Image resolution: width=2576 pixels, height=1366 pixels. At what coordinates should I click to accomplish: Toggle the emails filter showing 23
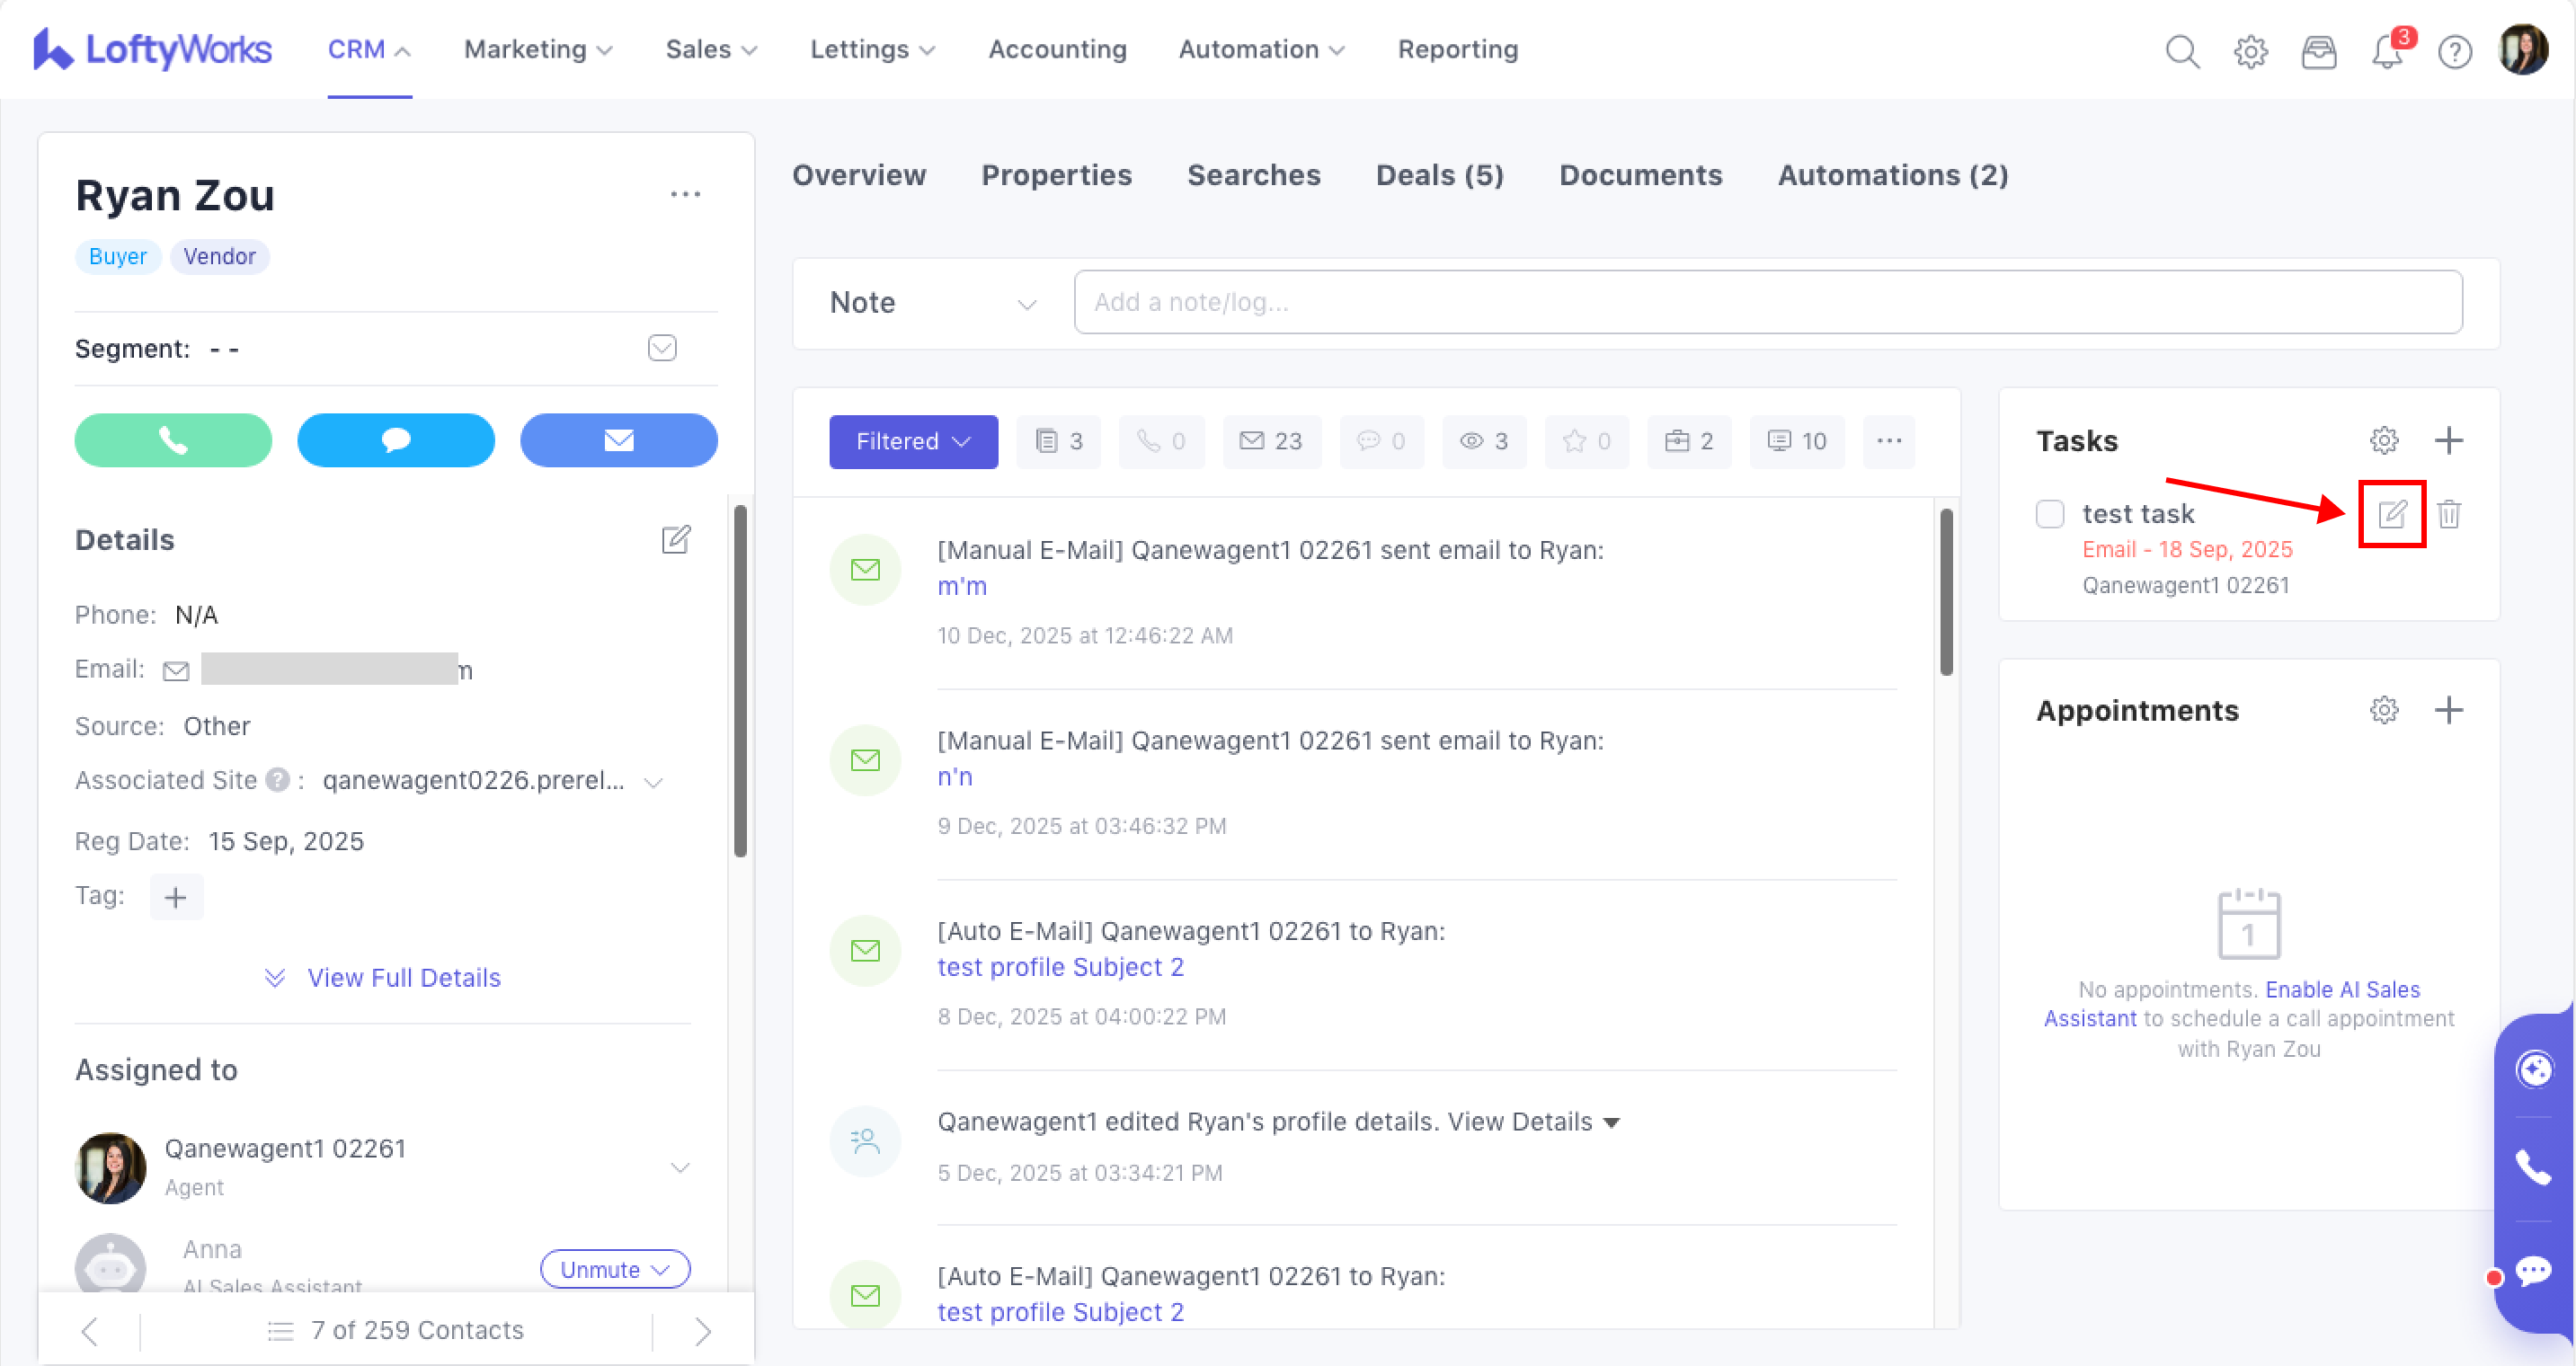point(1271,441)
